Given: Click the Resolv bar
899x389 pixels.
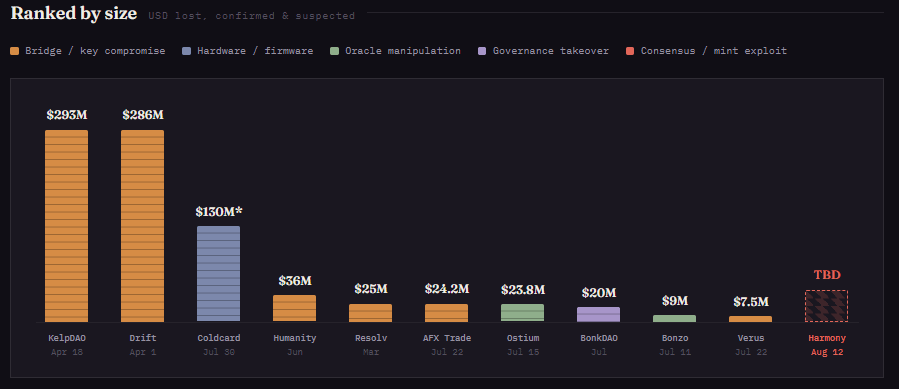Looking at the screenshot, I should pyautogui.click(x=370, y=313).
